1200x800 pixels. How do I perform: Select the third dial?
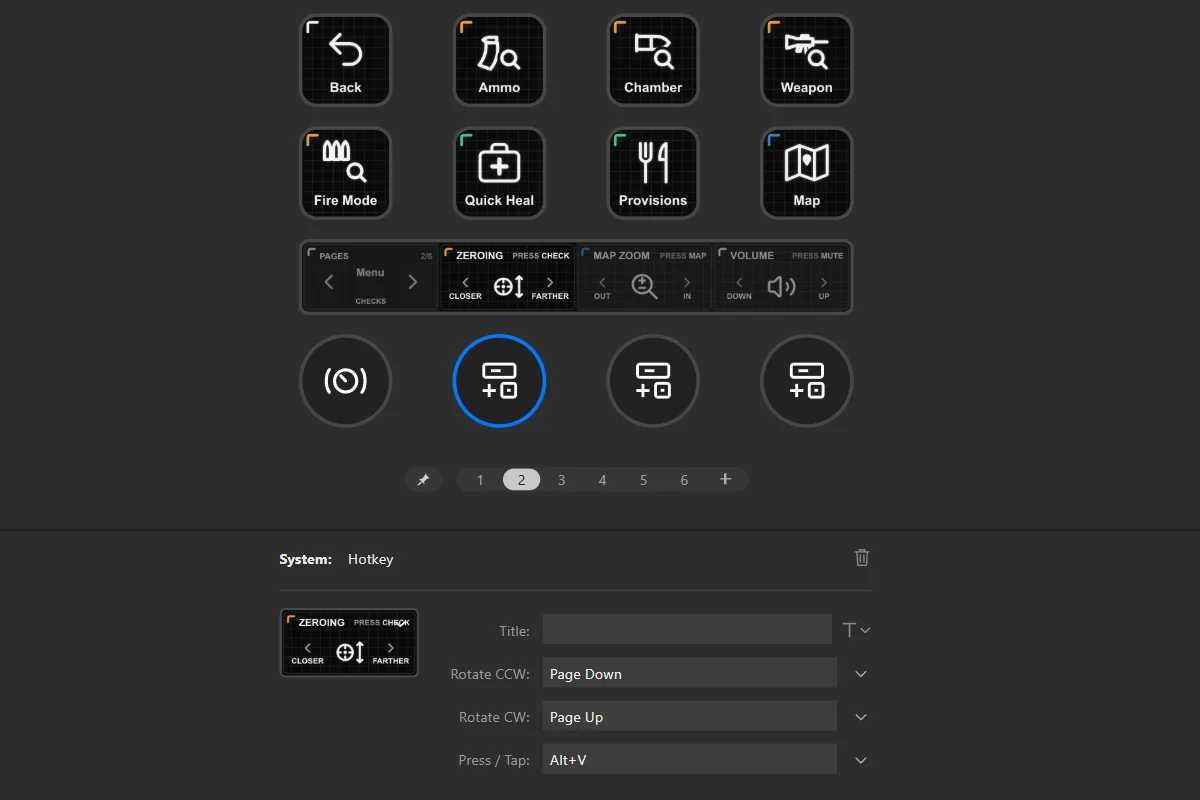(653, 381)
